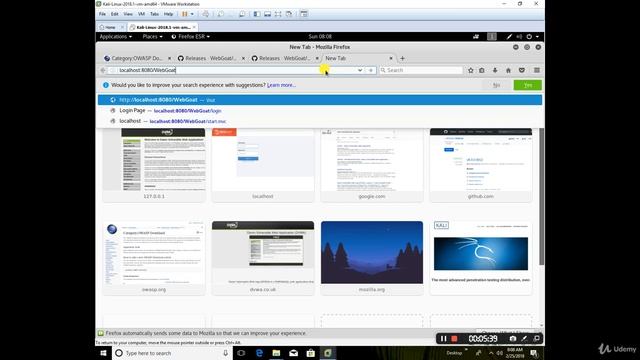
Task: Select localhost WebGoat/start.mvc suggestion
Action: click(320, 121)
